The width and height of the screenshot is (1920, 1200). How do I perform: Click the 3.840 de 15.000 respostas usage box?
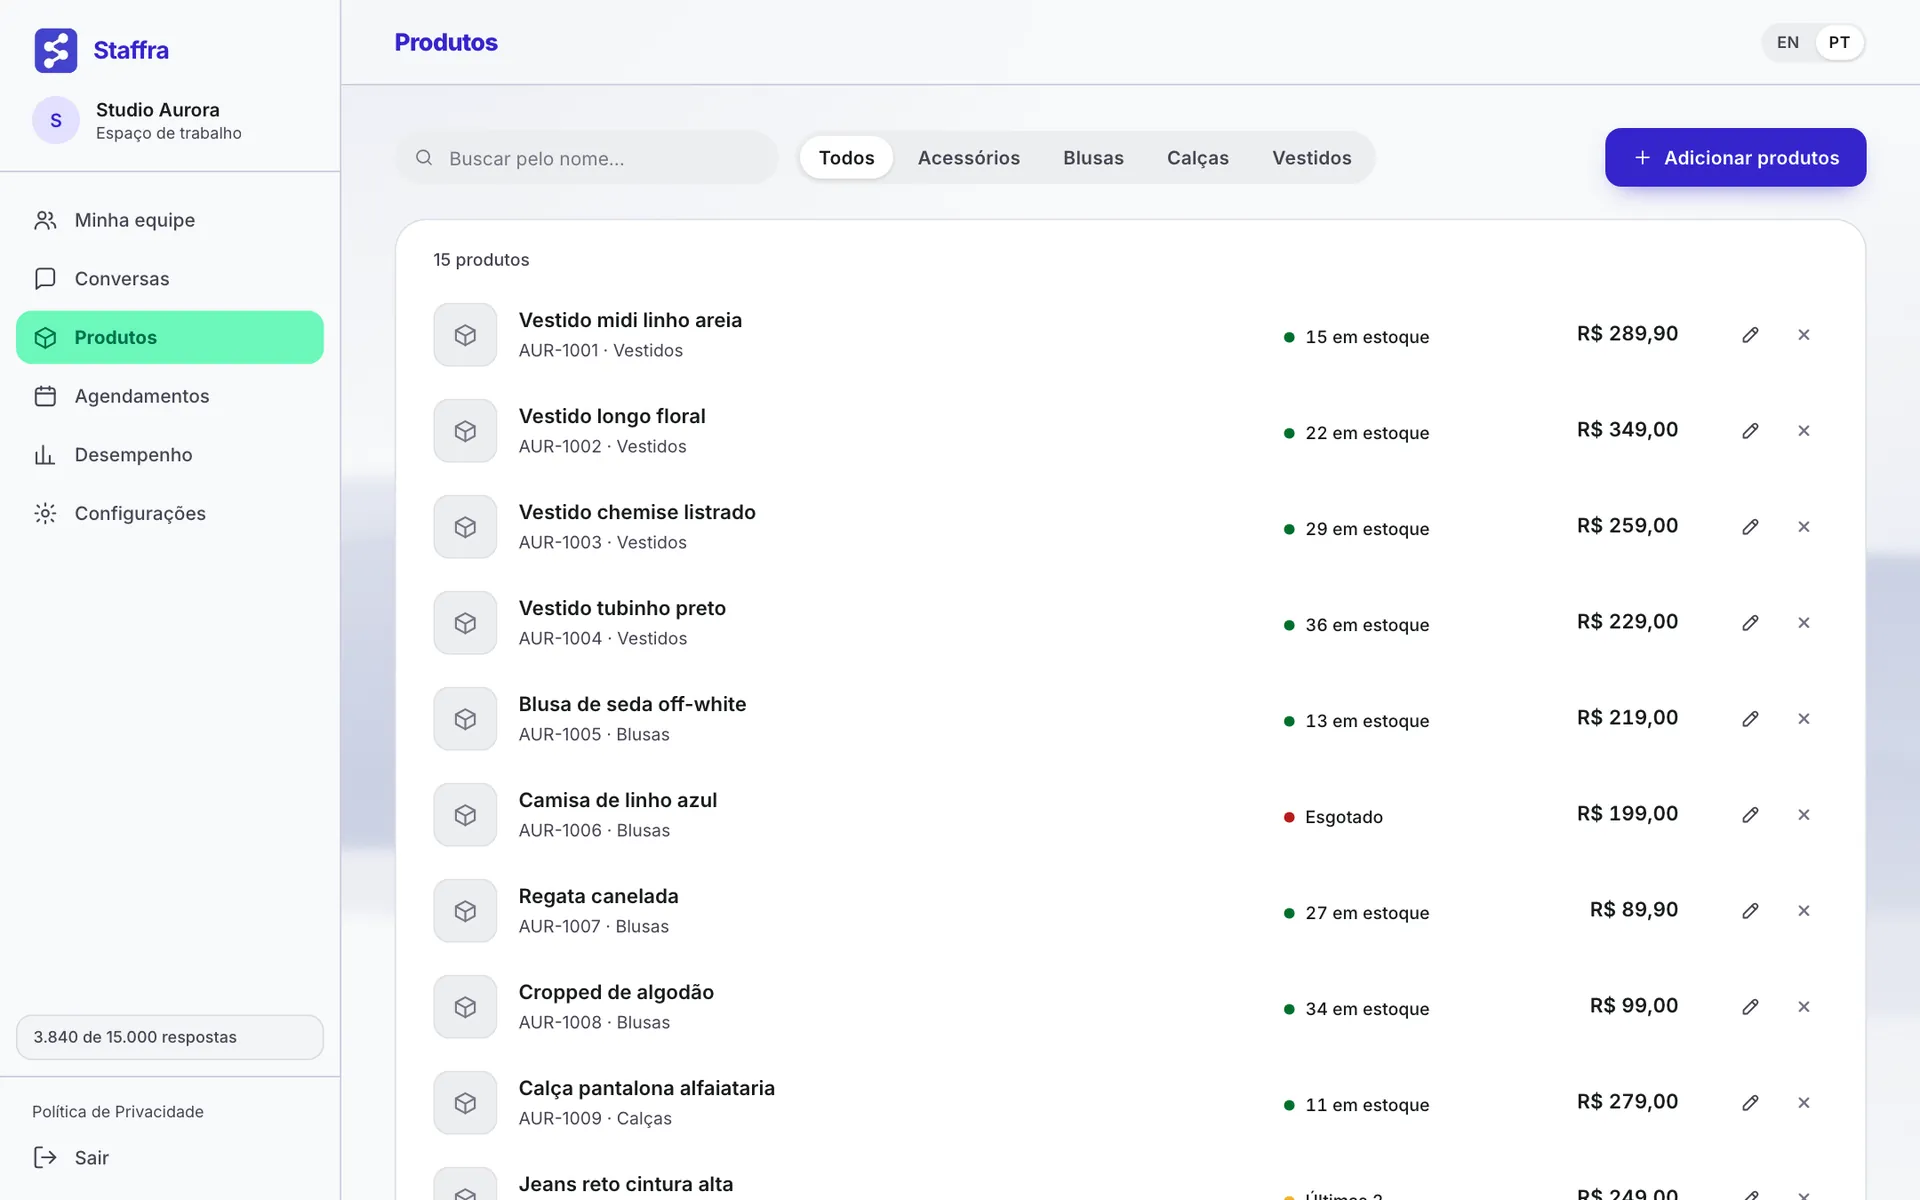point(170,1037)
